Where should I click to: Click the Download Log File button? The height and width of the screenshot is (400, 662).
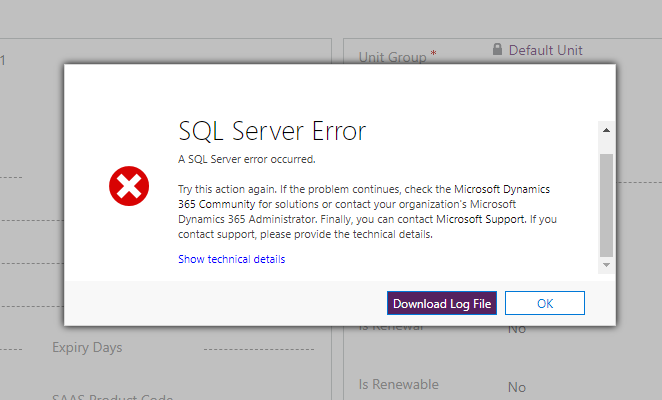[442, 303]
